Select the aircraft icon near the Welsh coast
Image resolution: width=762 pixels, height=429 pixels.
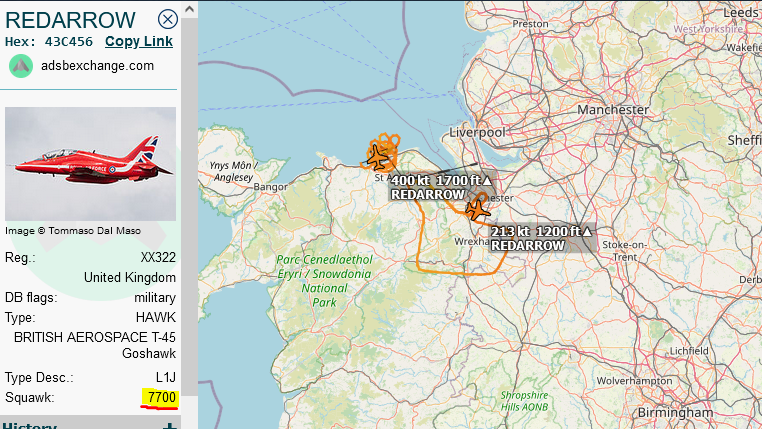tap(377, 158)
